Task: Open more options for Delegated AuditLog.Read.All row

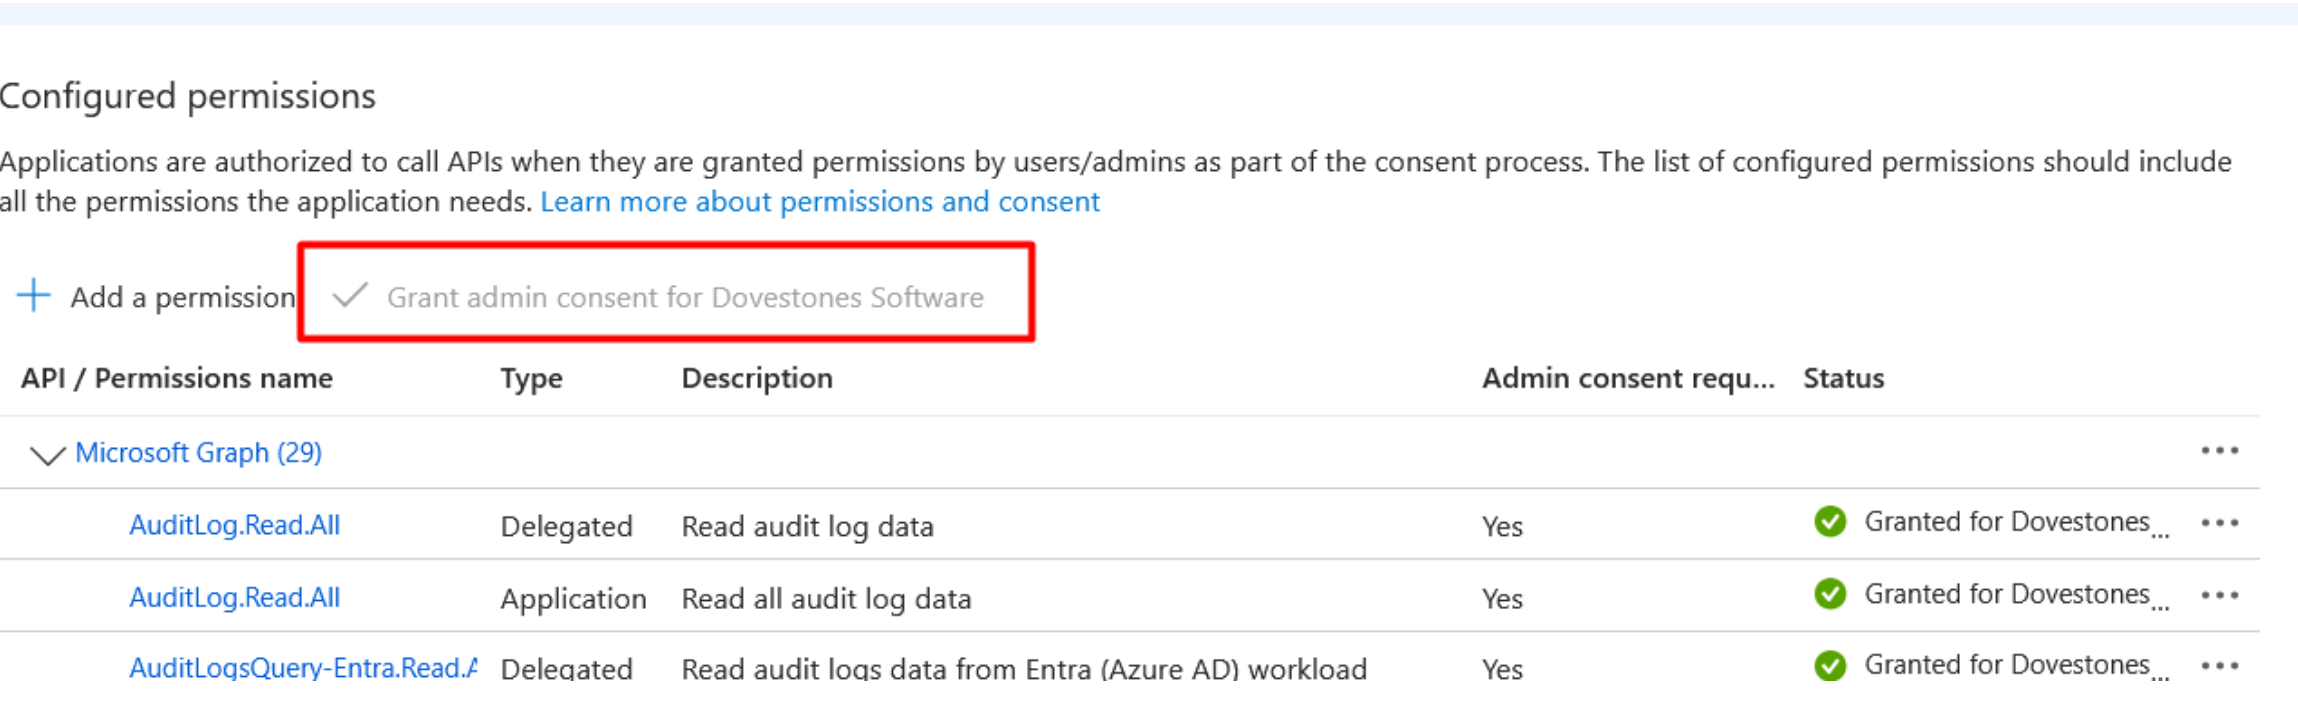Action: coord(2219,523)
